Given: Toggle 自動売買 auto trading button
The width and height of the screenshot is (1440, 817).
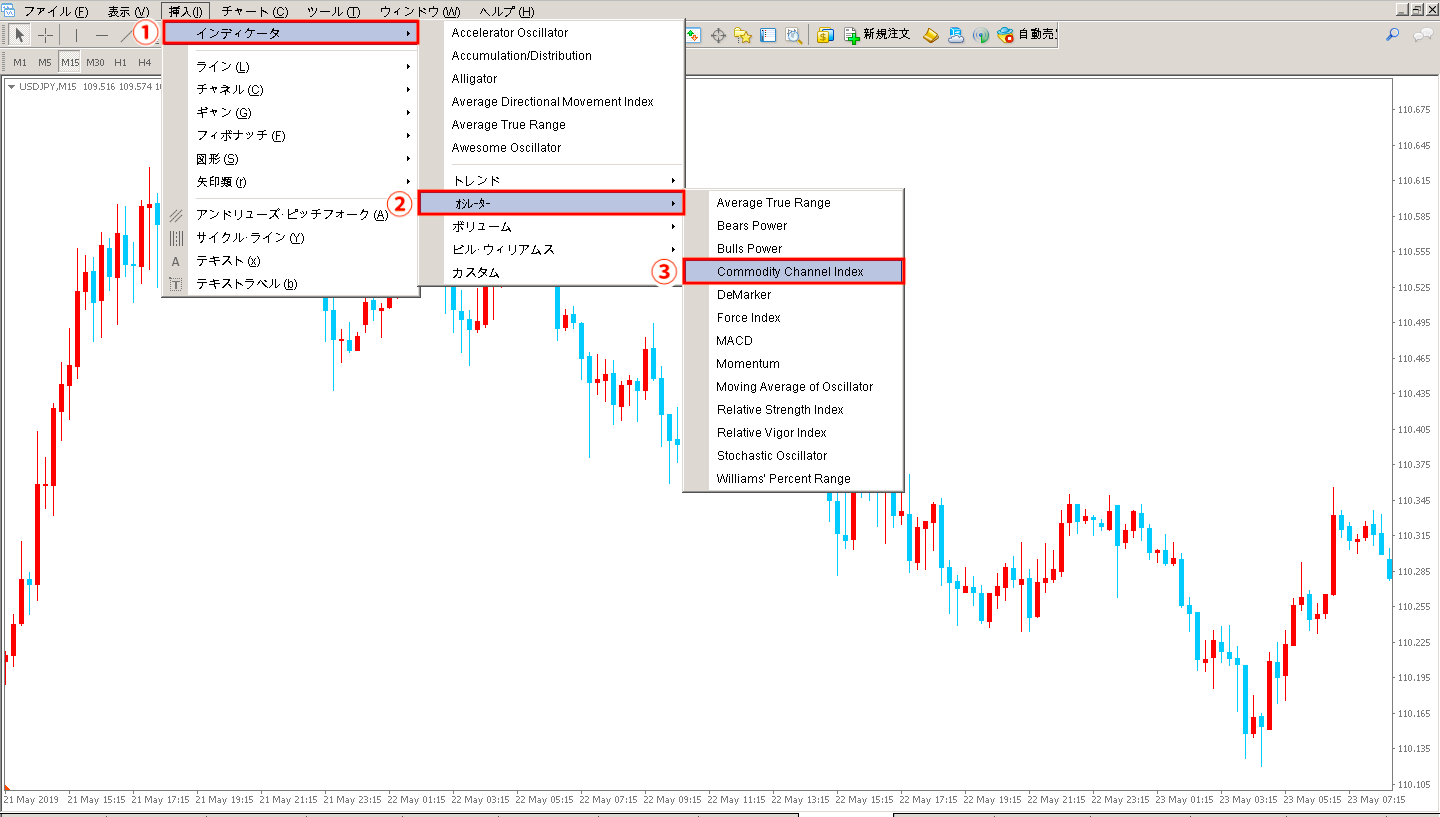Looking at the screenshot, I should pyautogui.click(x=1027, y=35).
